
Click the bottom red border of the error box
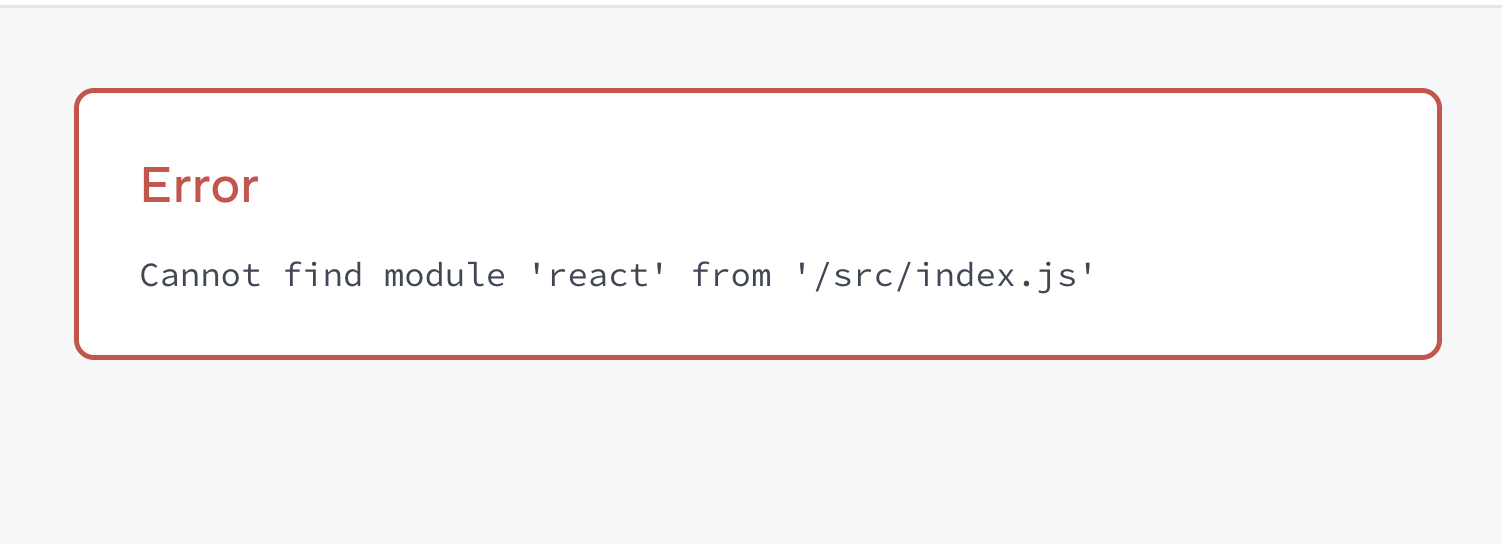(x=757, y=356)
